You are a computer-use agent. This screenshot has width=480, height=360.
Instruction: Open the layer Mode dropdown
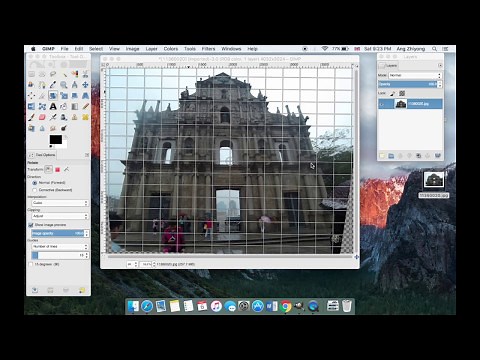coord(415,75)
